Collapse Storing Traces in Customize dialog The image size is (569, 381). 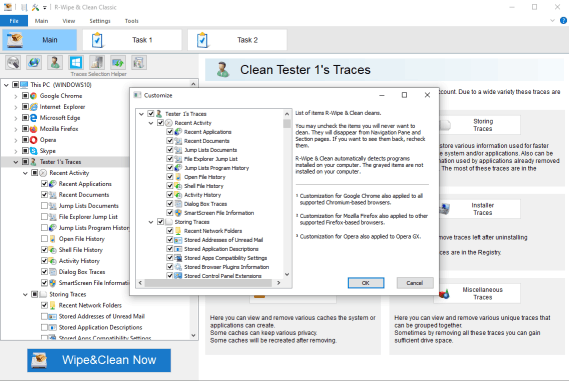(151, 222)
